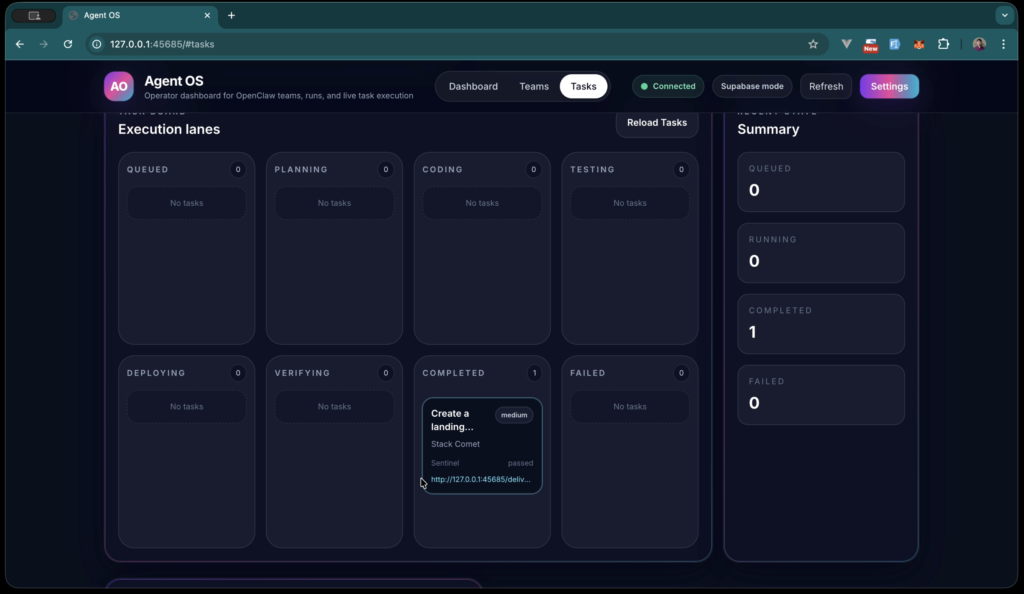Open the extension with the red New badge
The height and width of the screenshot is (594, 1024).
[868, 44]
